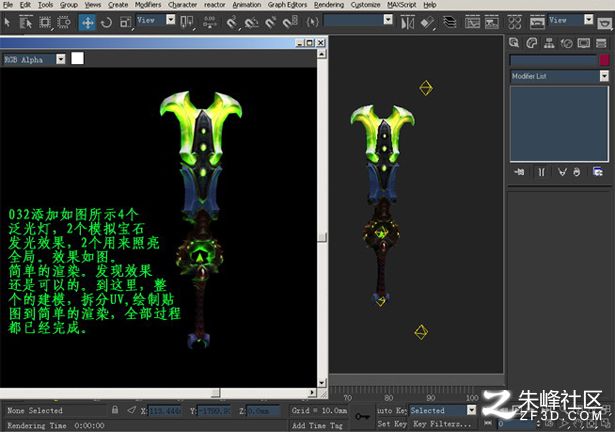Switch to the Hierarchy command panel

pyautogui.click(x=549, y=43)
